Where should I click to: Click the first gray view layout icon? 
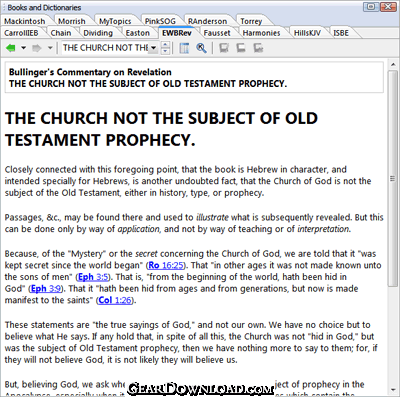pyautogui.click(x=224, y=48)
